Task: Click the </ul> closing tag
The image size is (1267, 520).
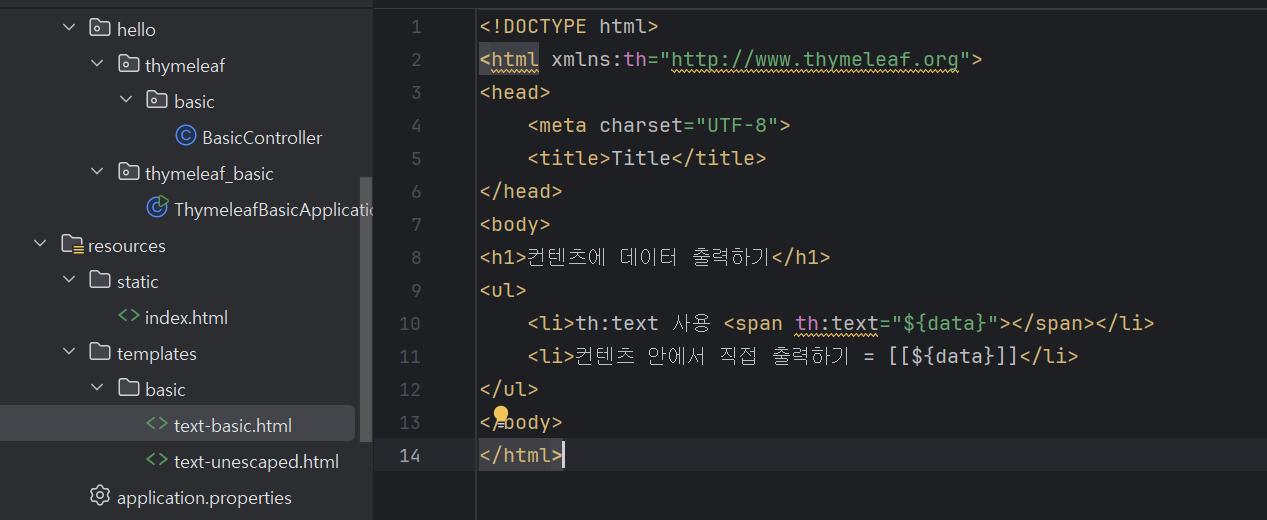Action: [x=509, y=389]
